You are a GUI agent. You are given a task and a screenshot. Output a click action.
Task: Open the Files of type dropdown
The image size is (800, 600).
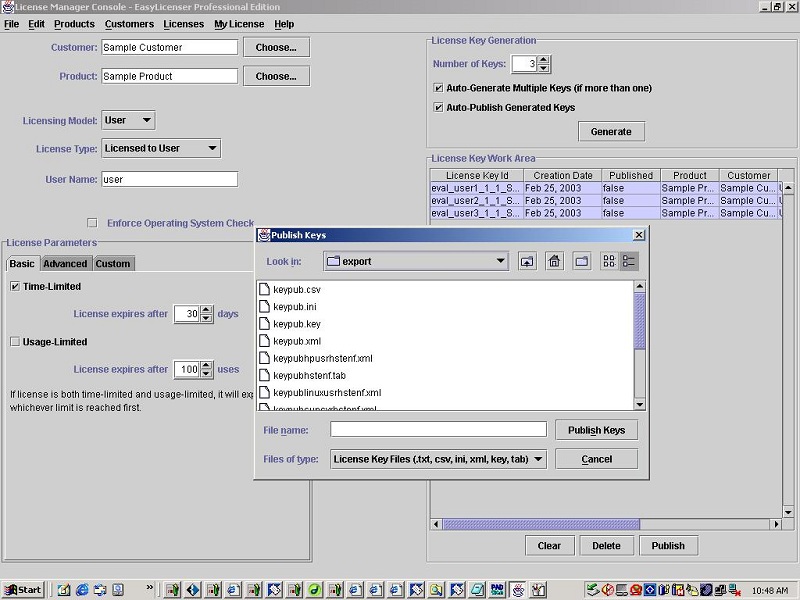[439, 459]
